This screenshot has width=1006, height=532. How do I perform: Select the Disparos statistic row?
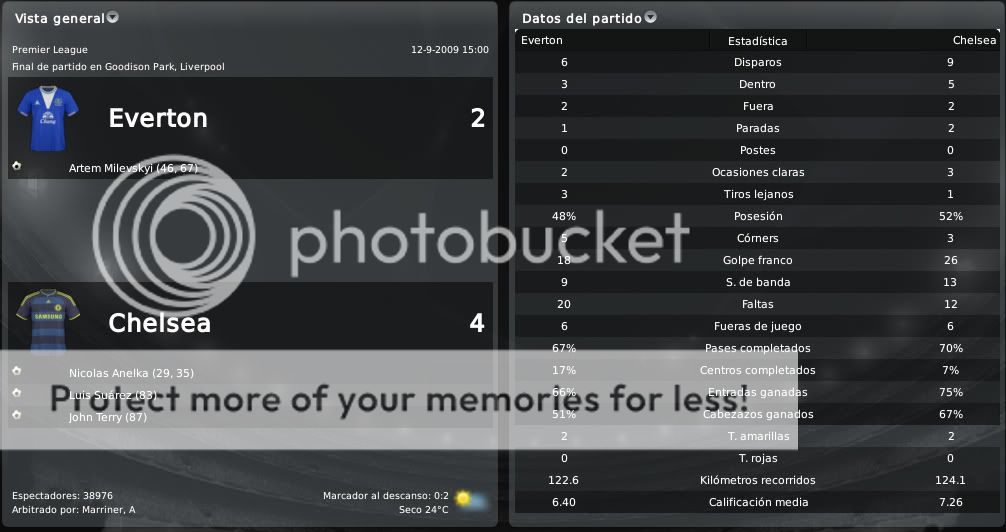tap(757, 62)
